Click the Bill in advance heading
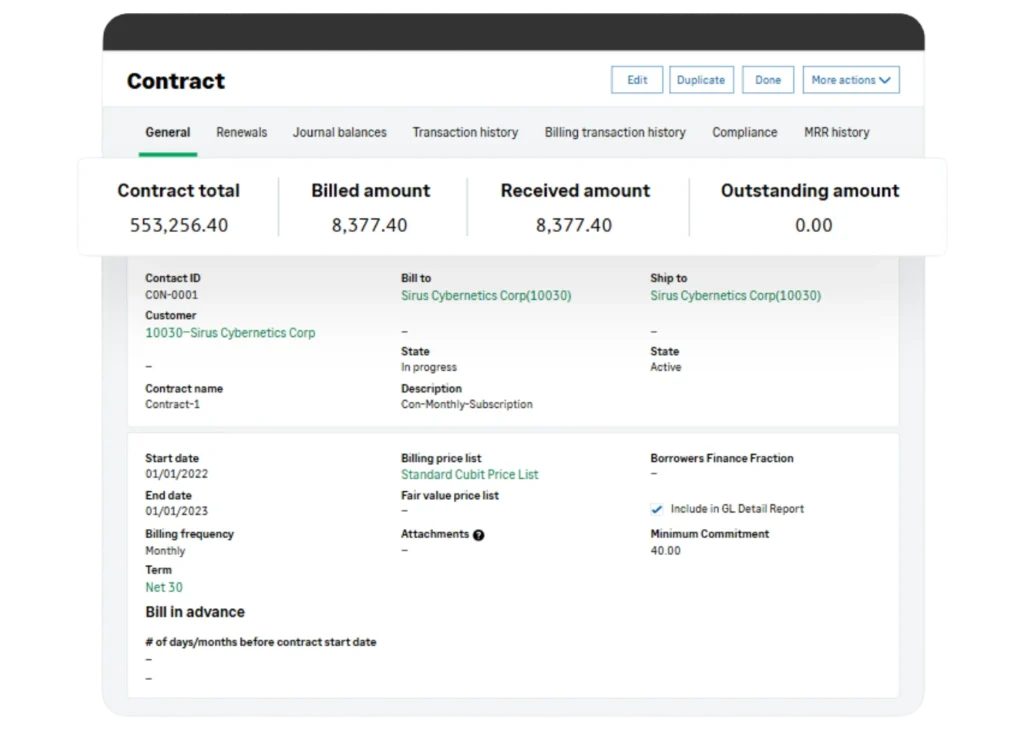Screen dimensions: 1024x731 click(195, 612)
